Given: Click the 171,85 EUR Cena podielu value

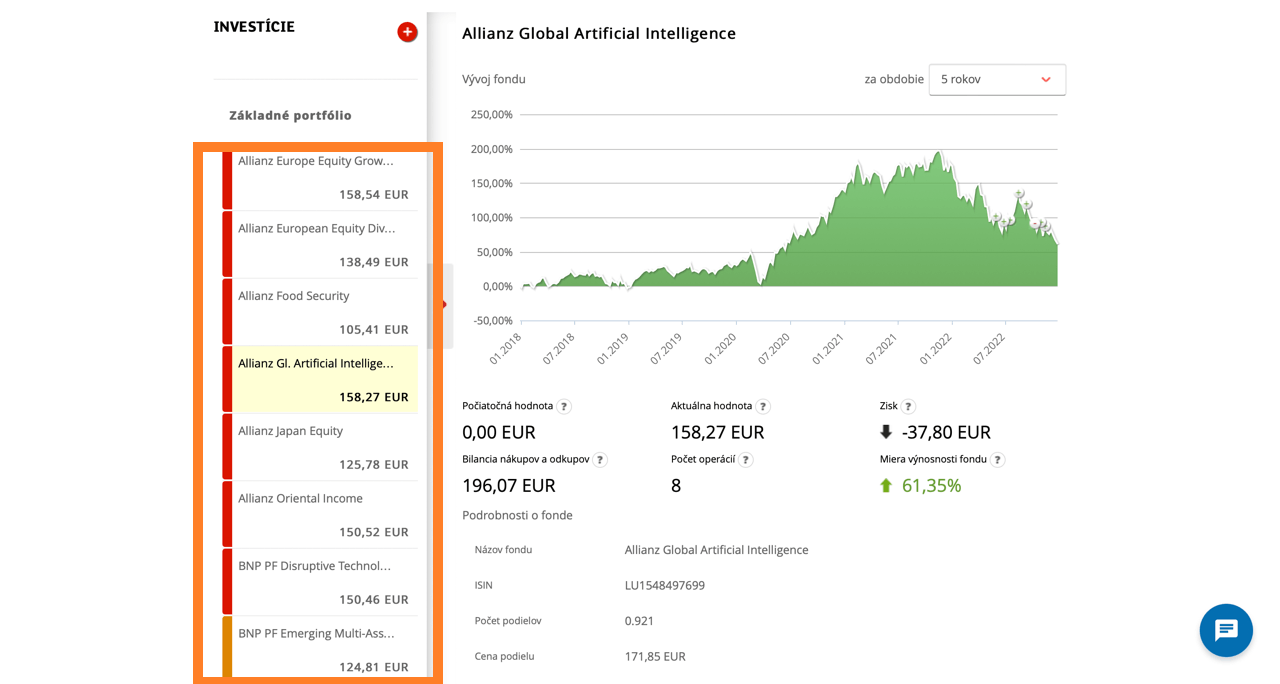Looking at the screenshot, I should pyautogui.click(x=655, y=656).
